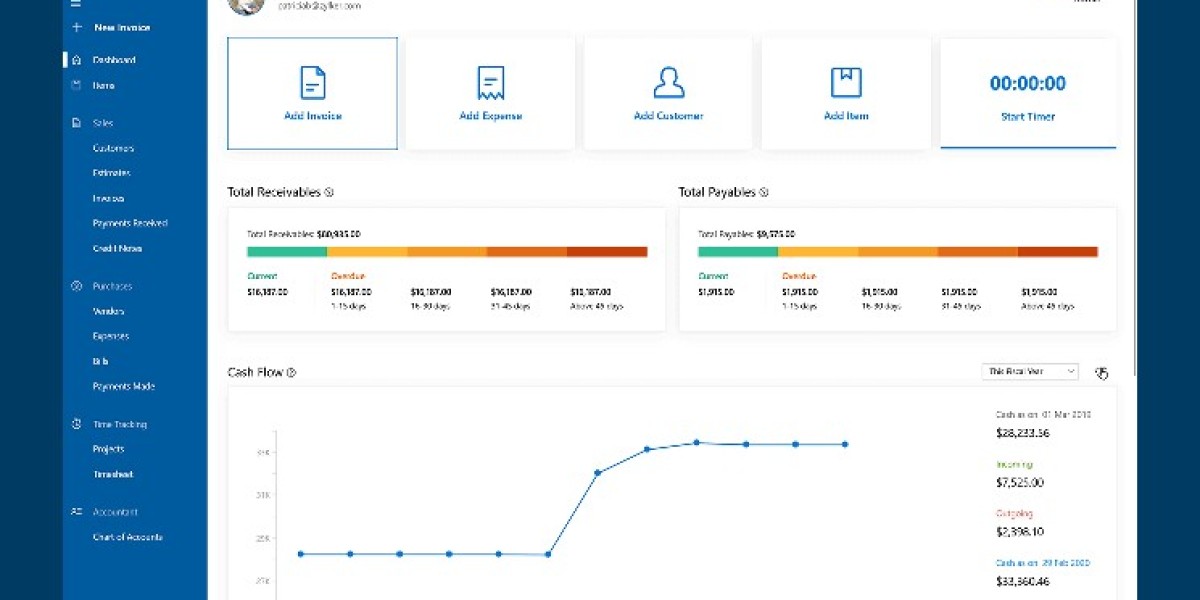The width and height of the screenshot is (1200, 600).
Task: Click the page vertical scrollbar
Action: tap(1134, 190)
